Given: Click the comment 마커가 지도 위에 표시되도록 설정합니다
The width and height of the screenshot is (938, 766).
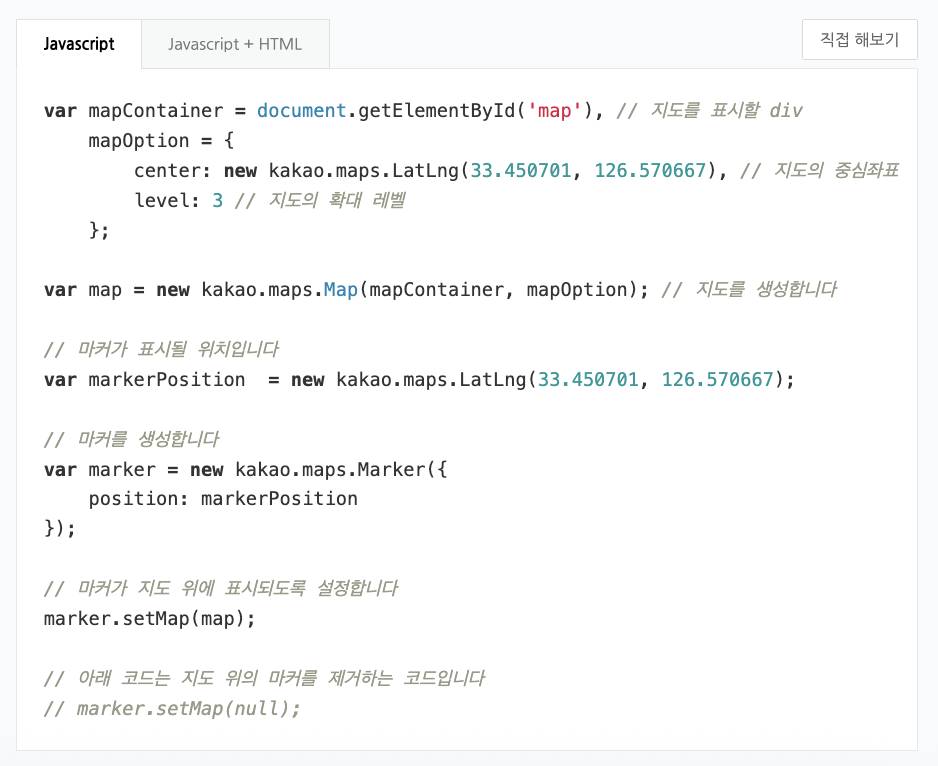Looking at the screenshot, I should point(221,588).
